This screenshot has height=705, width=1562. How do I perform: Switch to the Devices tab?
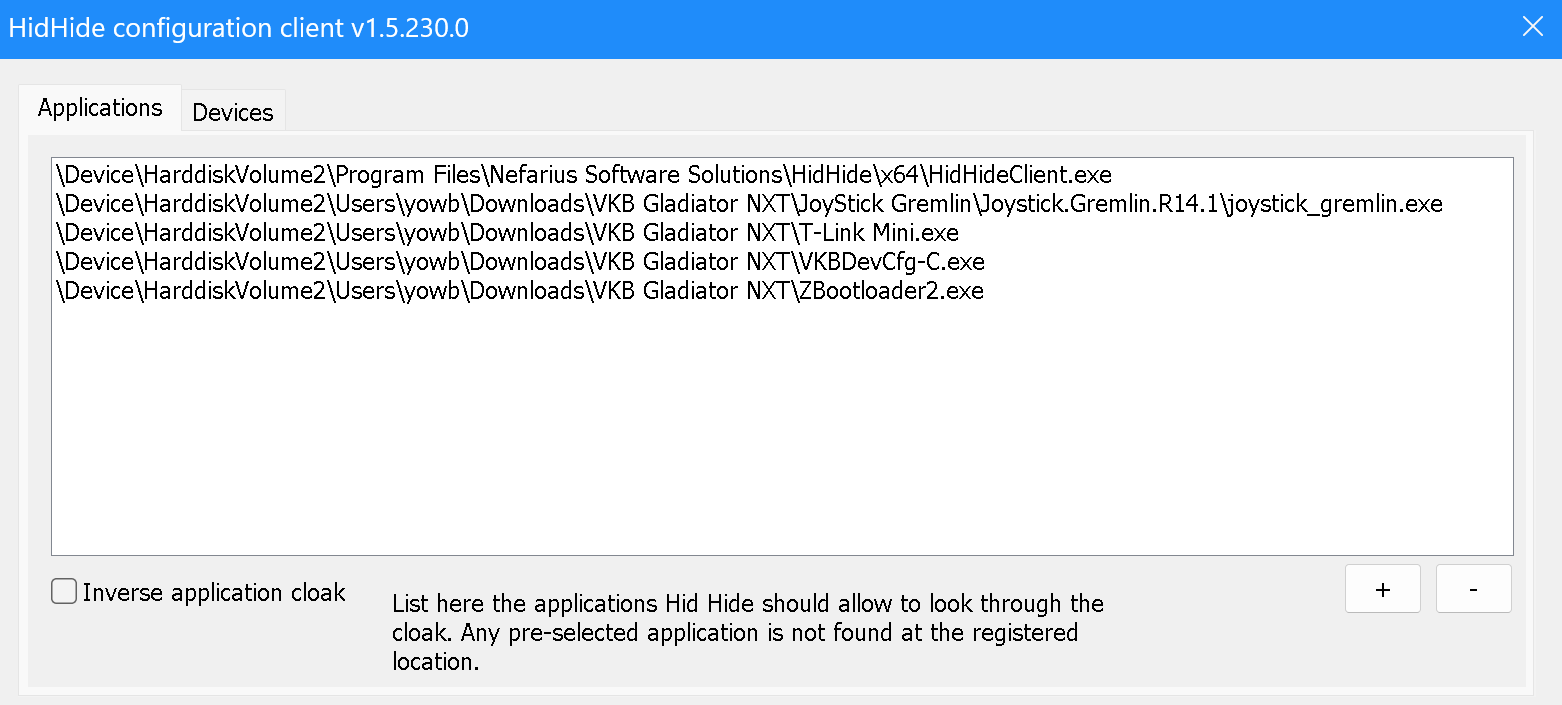click(x=233, y=112)
